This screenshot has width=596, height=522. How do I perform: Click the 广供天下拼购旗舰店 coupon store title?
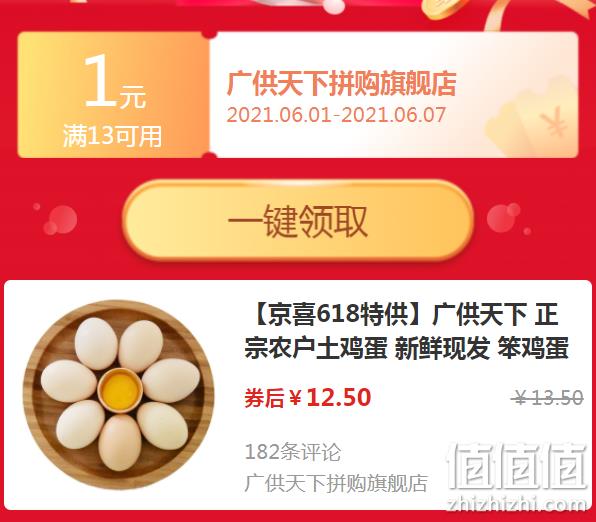[x=341, y=83]
